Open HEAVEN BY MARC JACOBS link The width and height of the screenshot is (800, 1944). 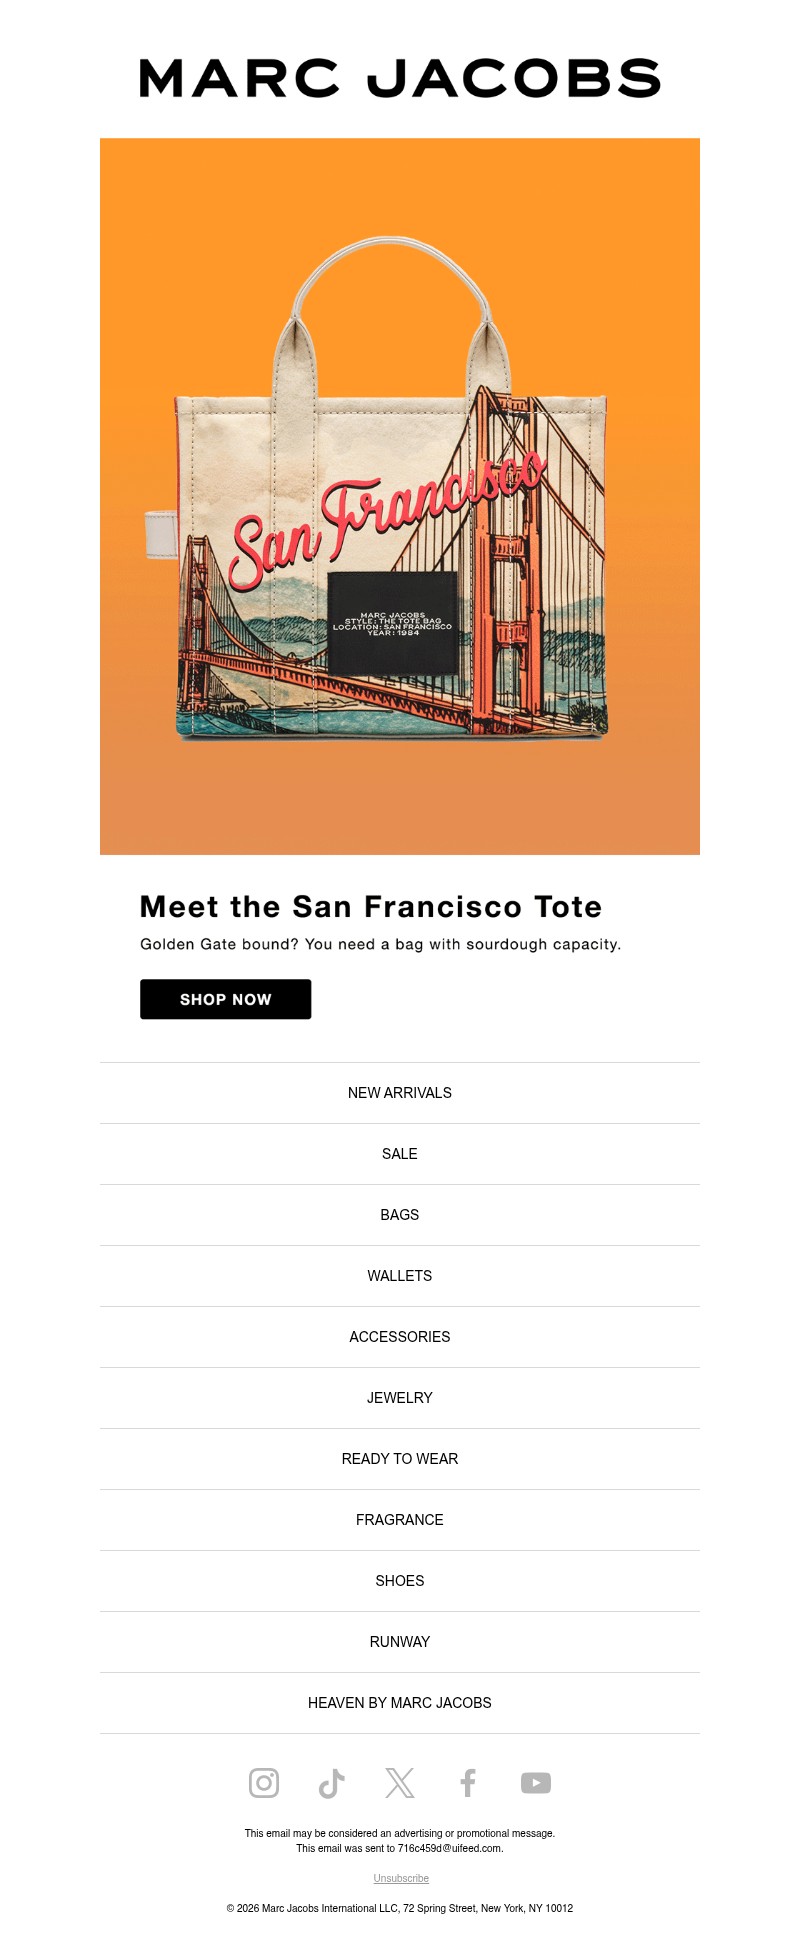[400, 1703]
